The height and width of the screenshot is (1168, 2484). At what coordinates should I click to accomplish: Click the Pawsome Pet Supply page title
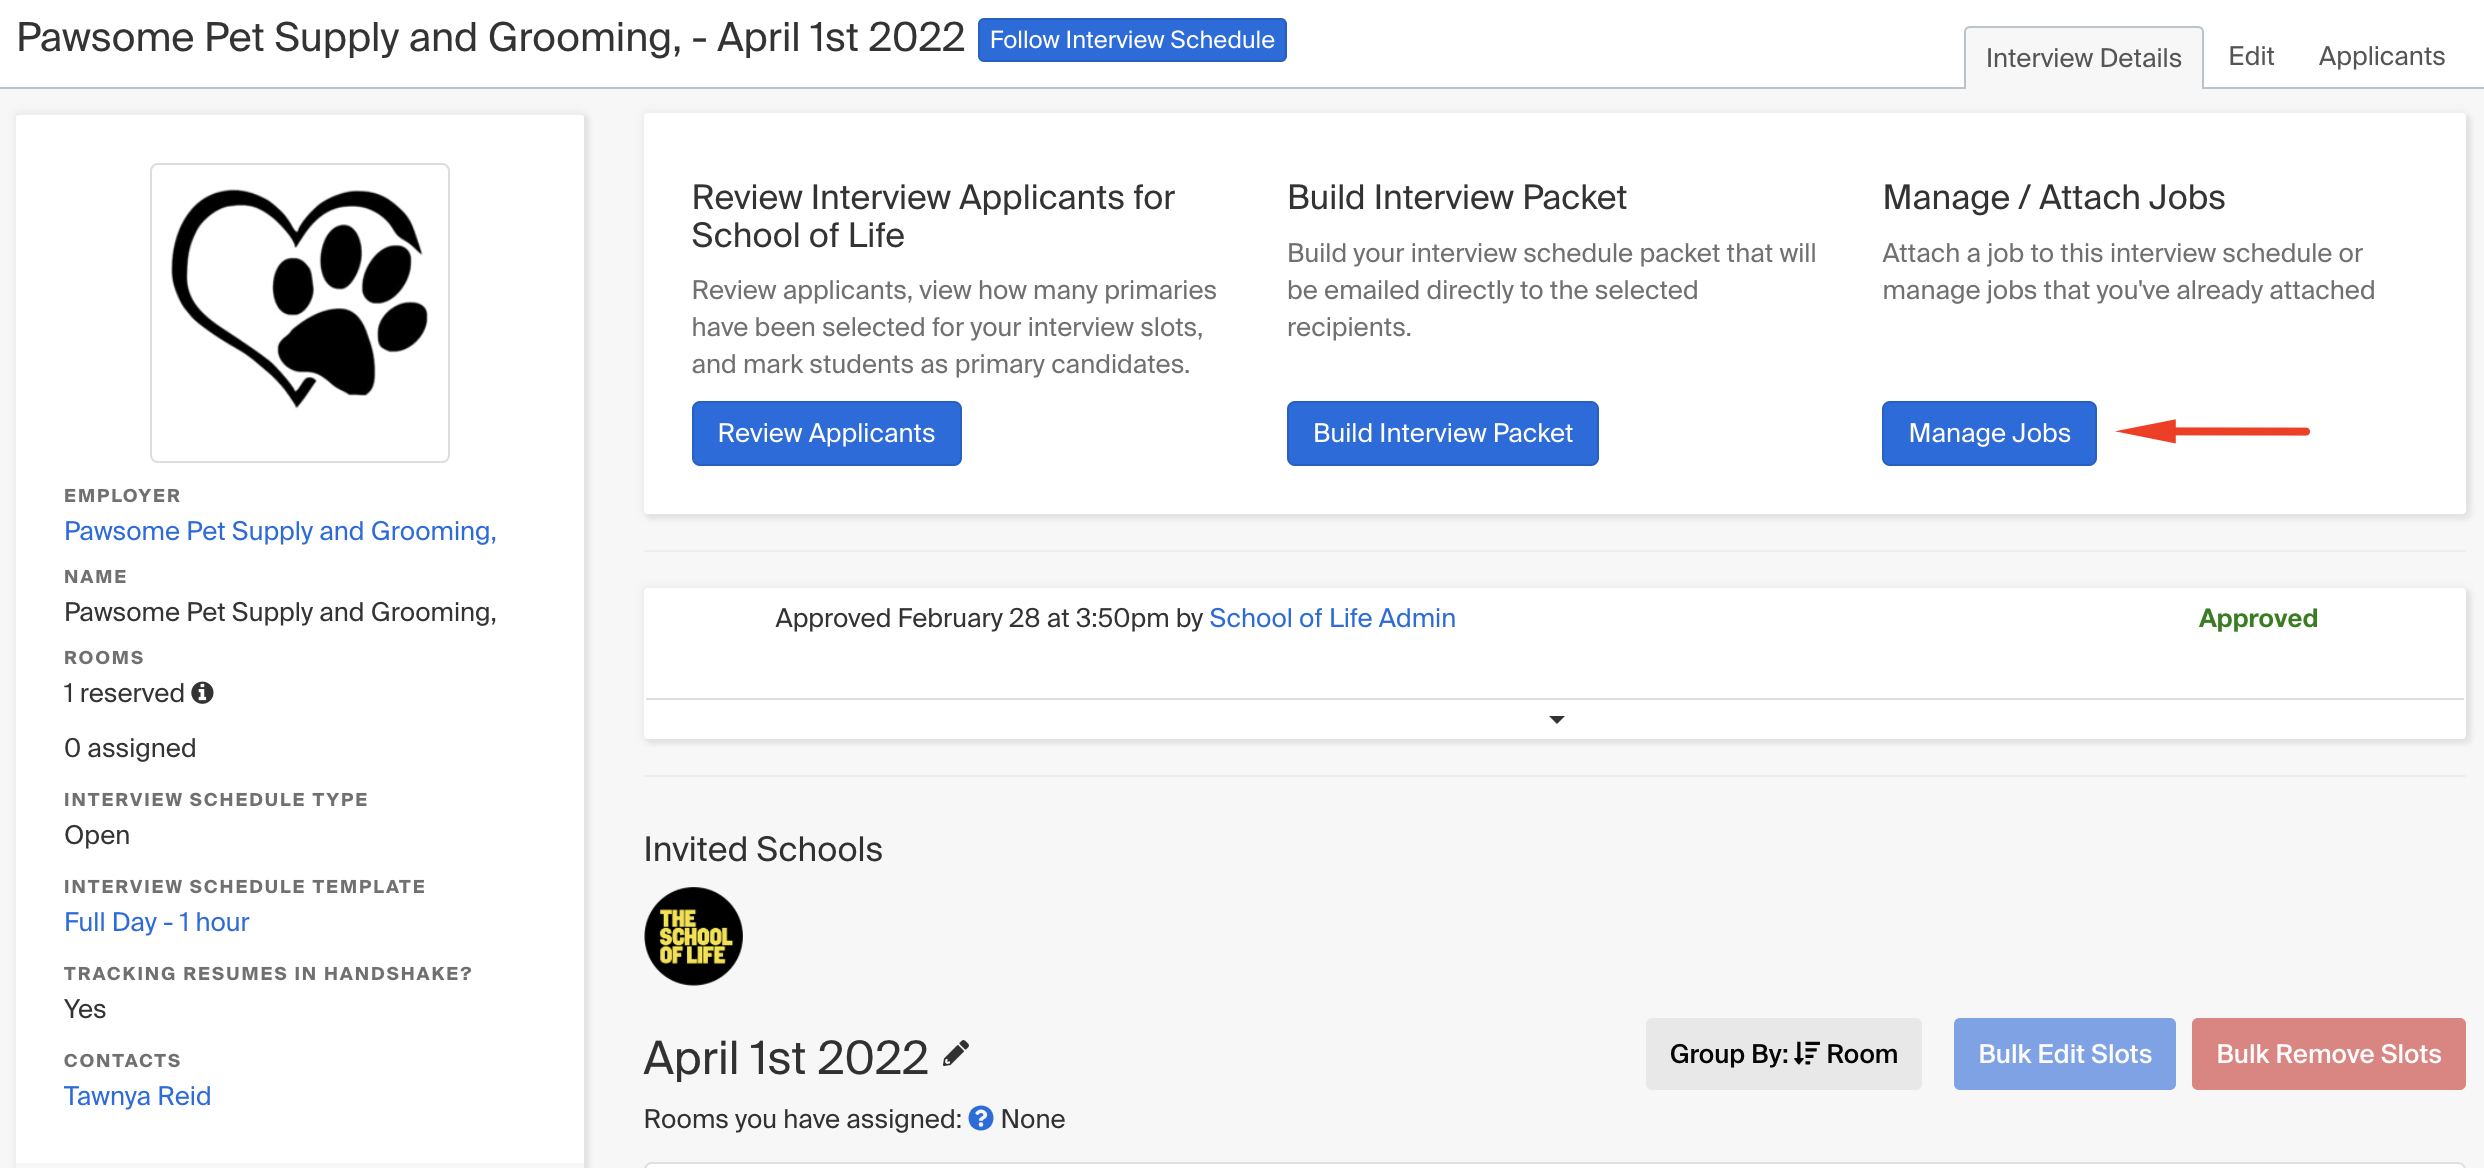tap(490, 38)
